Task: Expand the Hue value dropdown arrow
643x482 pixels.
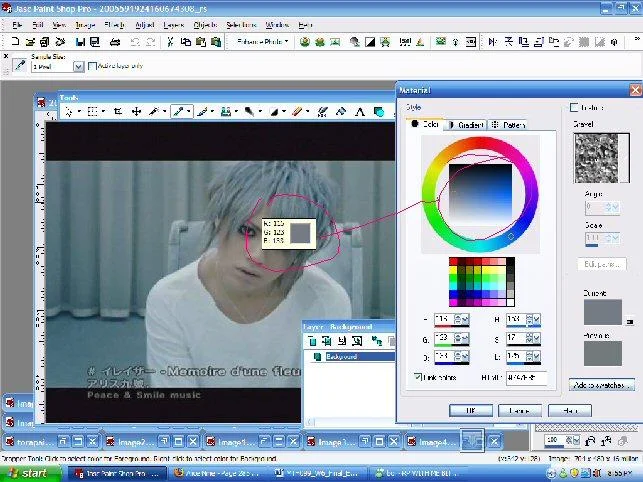Action: click(536, 319)
